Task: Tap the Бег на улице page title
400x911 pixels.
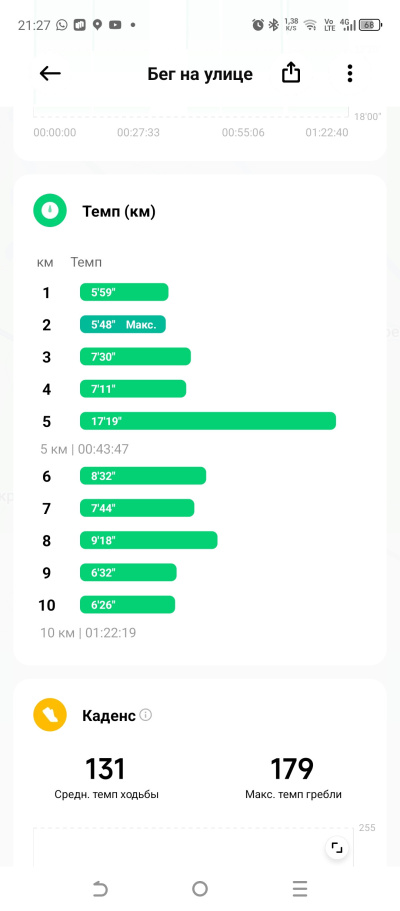Action: pyautogui.click(x=200, y=74)
